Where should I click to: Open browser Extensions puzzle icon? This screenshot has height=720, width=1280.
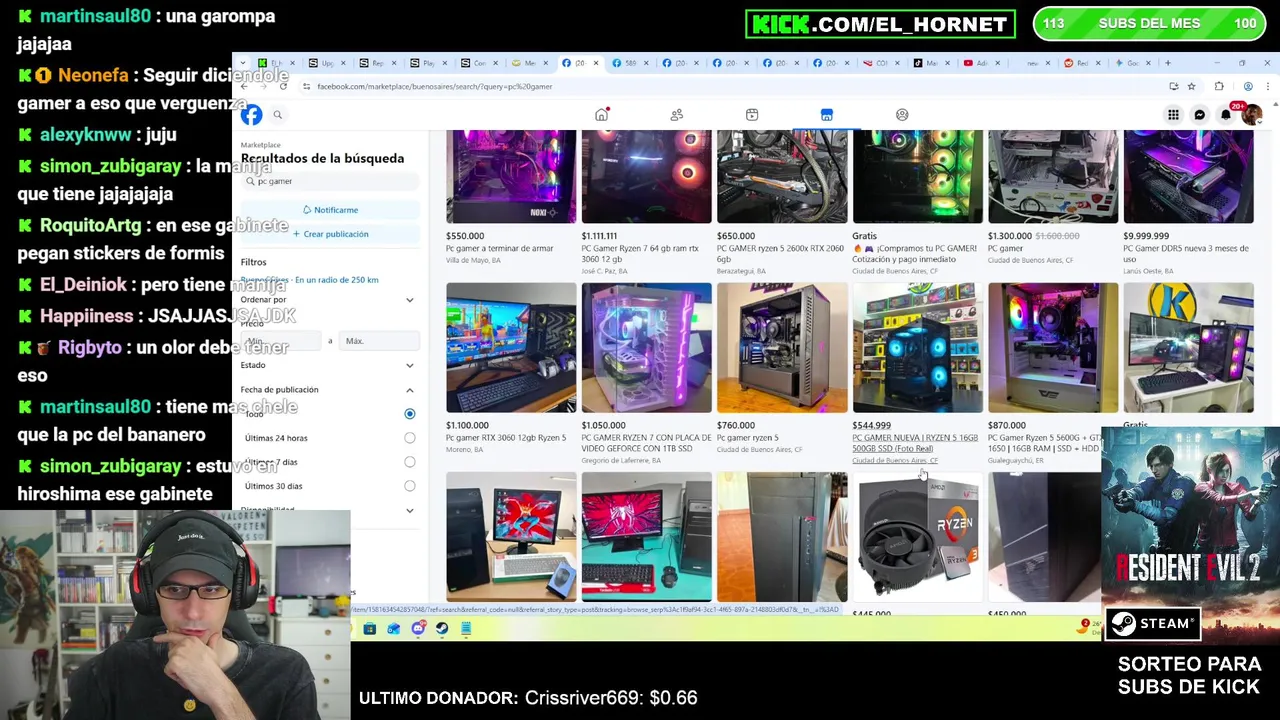pyautogui.click(x=1218, y=87)
